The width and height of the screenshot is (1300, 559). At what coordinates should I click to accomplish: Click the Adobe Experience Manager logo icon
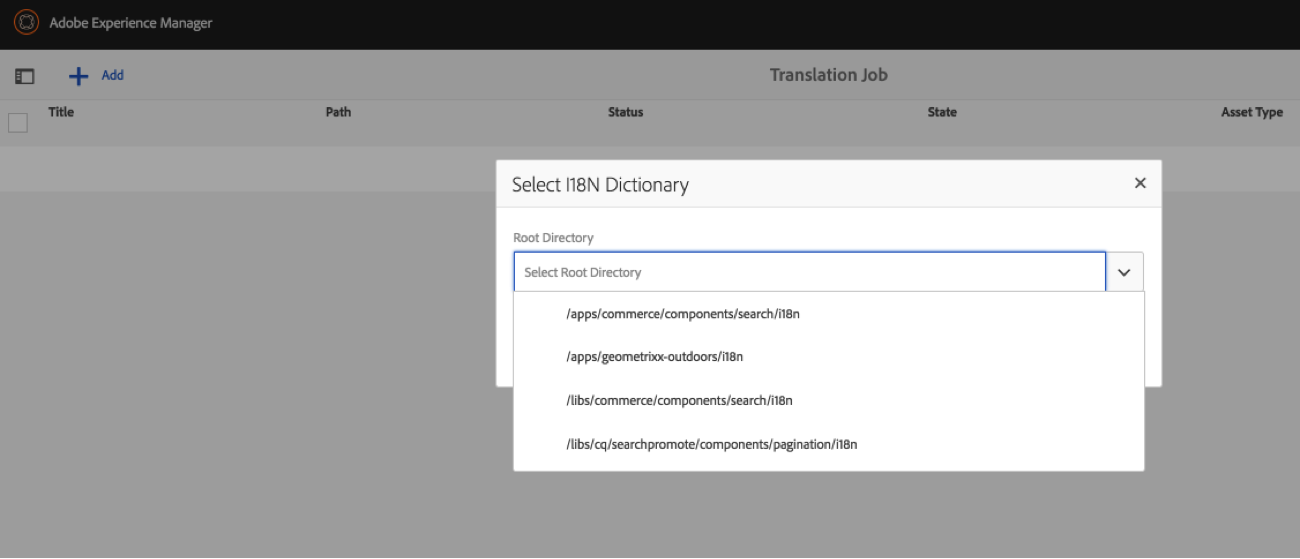24,23
